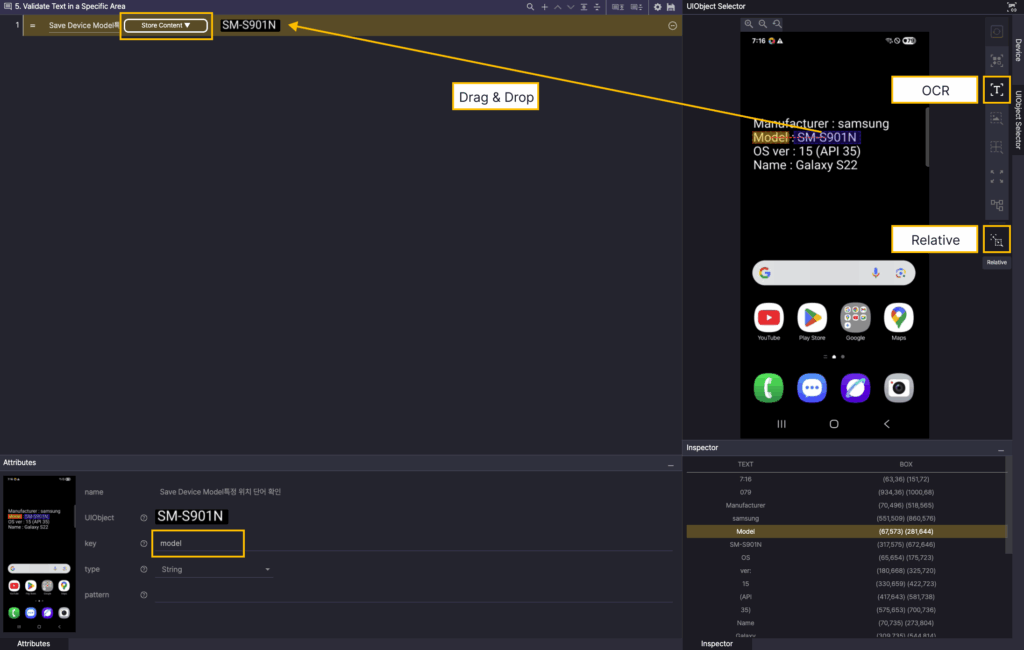
Task: Minimize the Attributes panel
Action: [670, 465]
